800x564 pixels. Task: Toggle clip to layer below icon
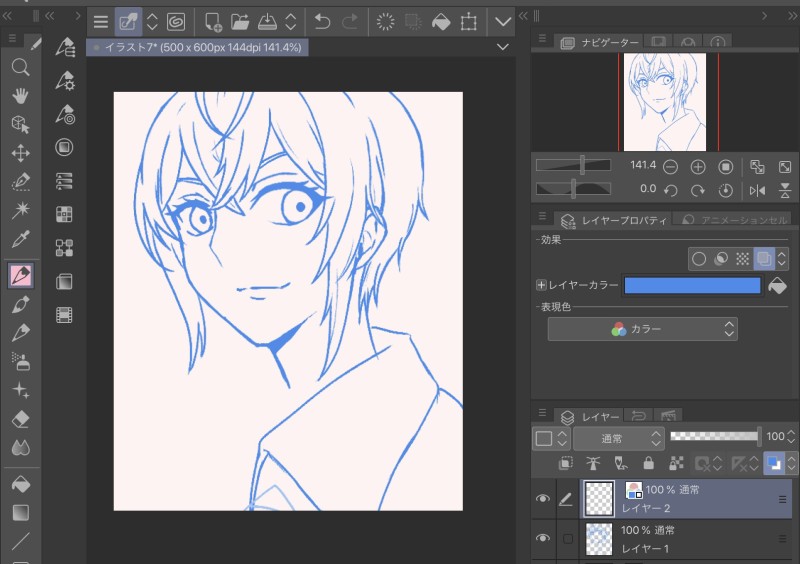(x=565, y=463)
